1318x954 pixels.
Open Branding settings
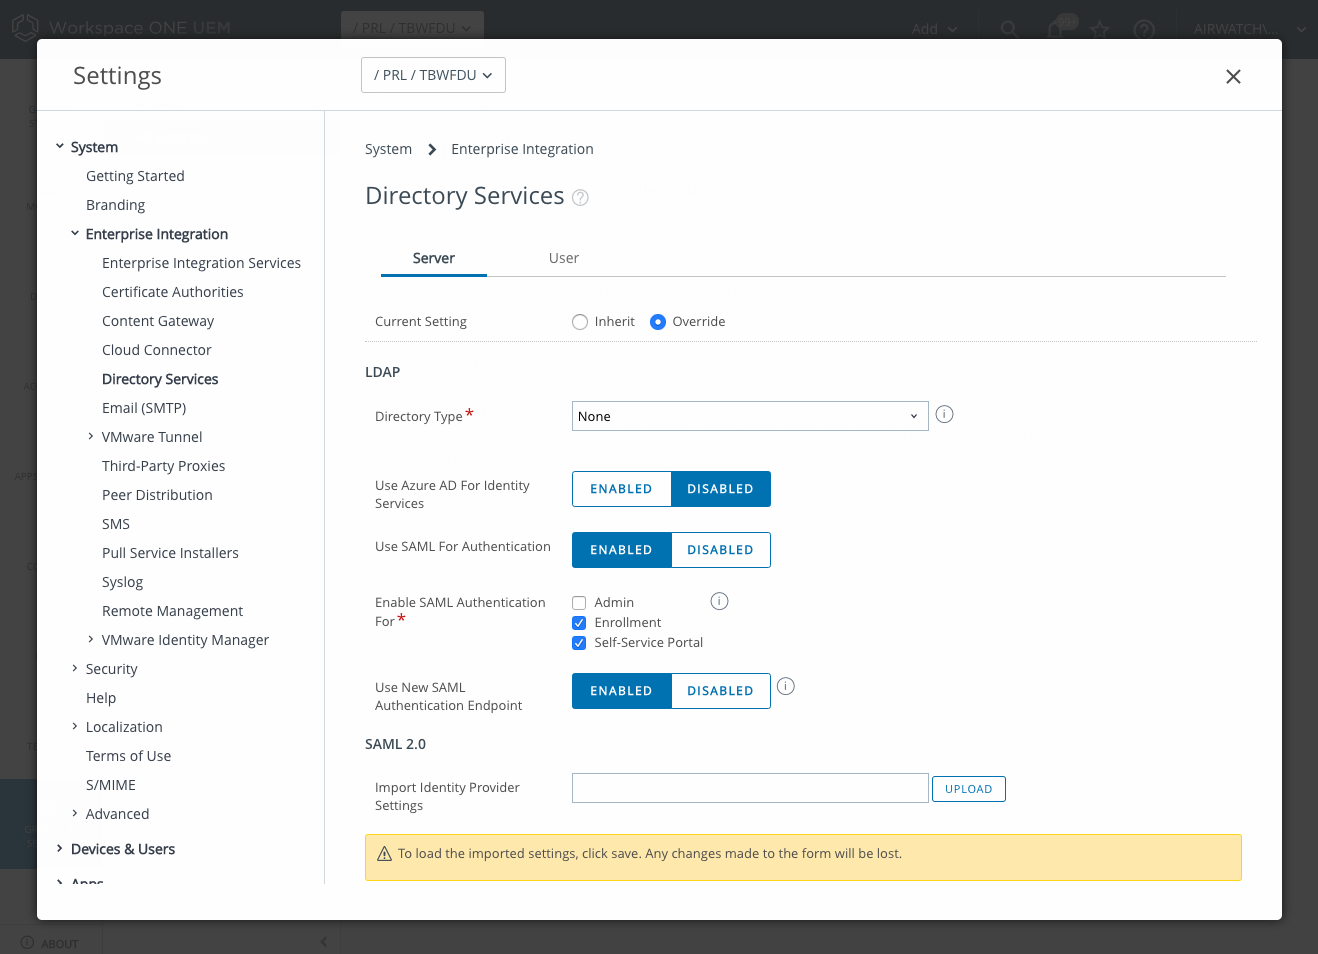[x=115, y=205]
